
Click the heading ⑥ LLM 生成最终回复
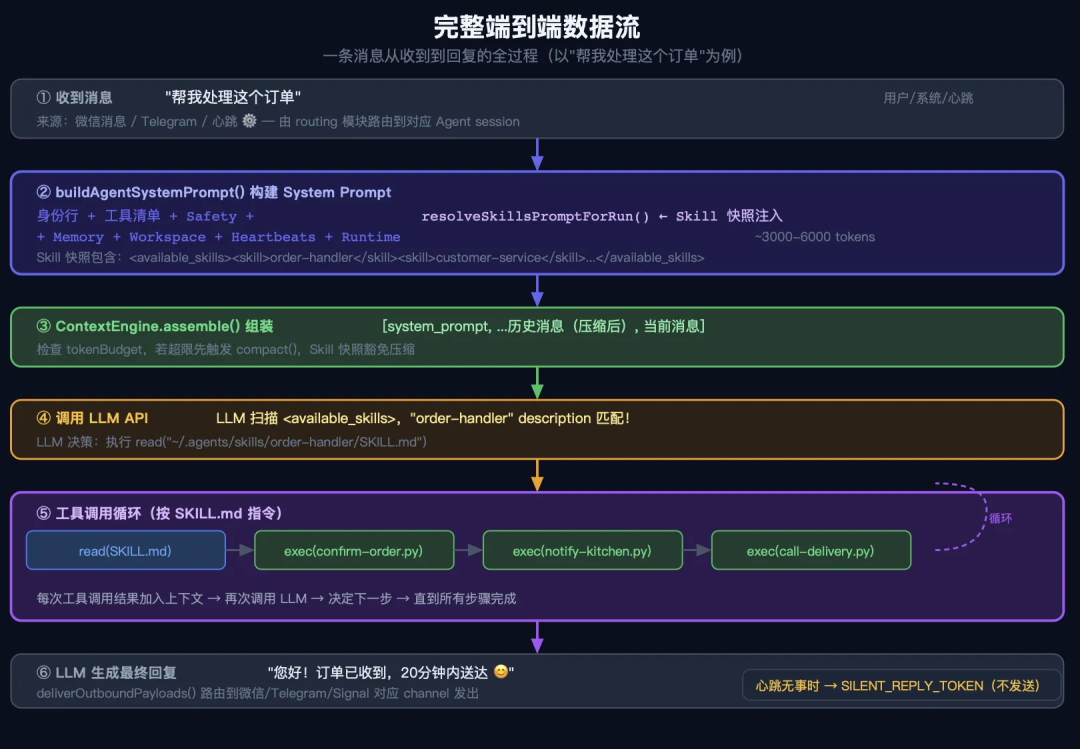106,673
